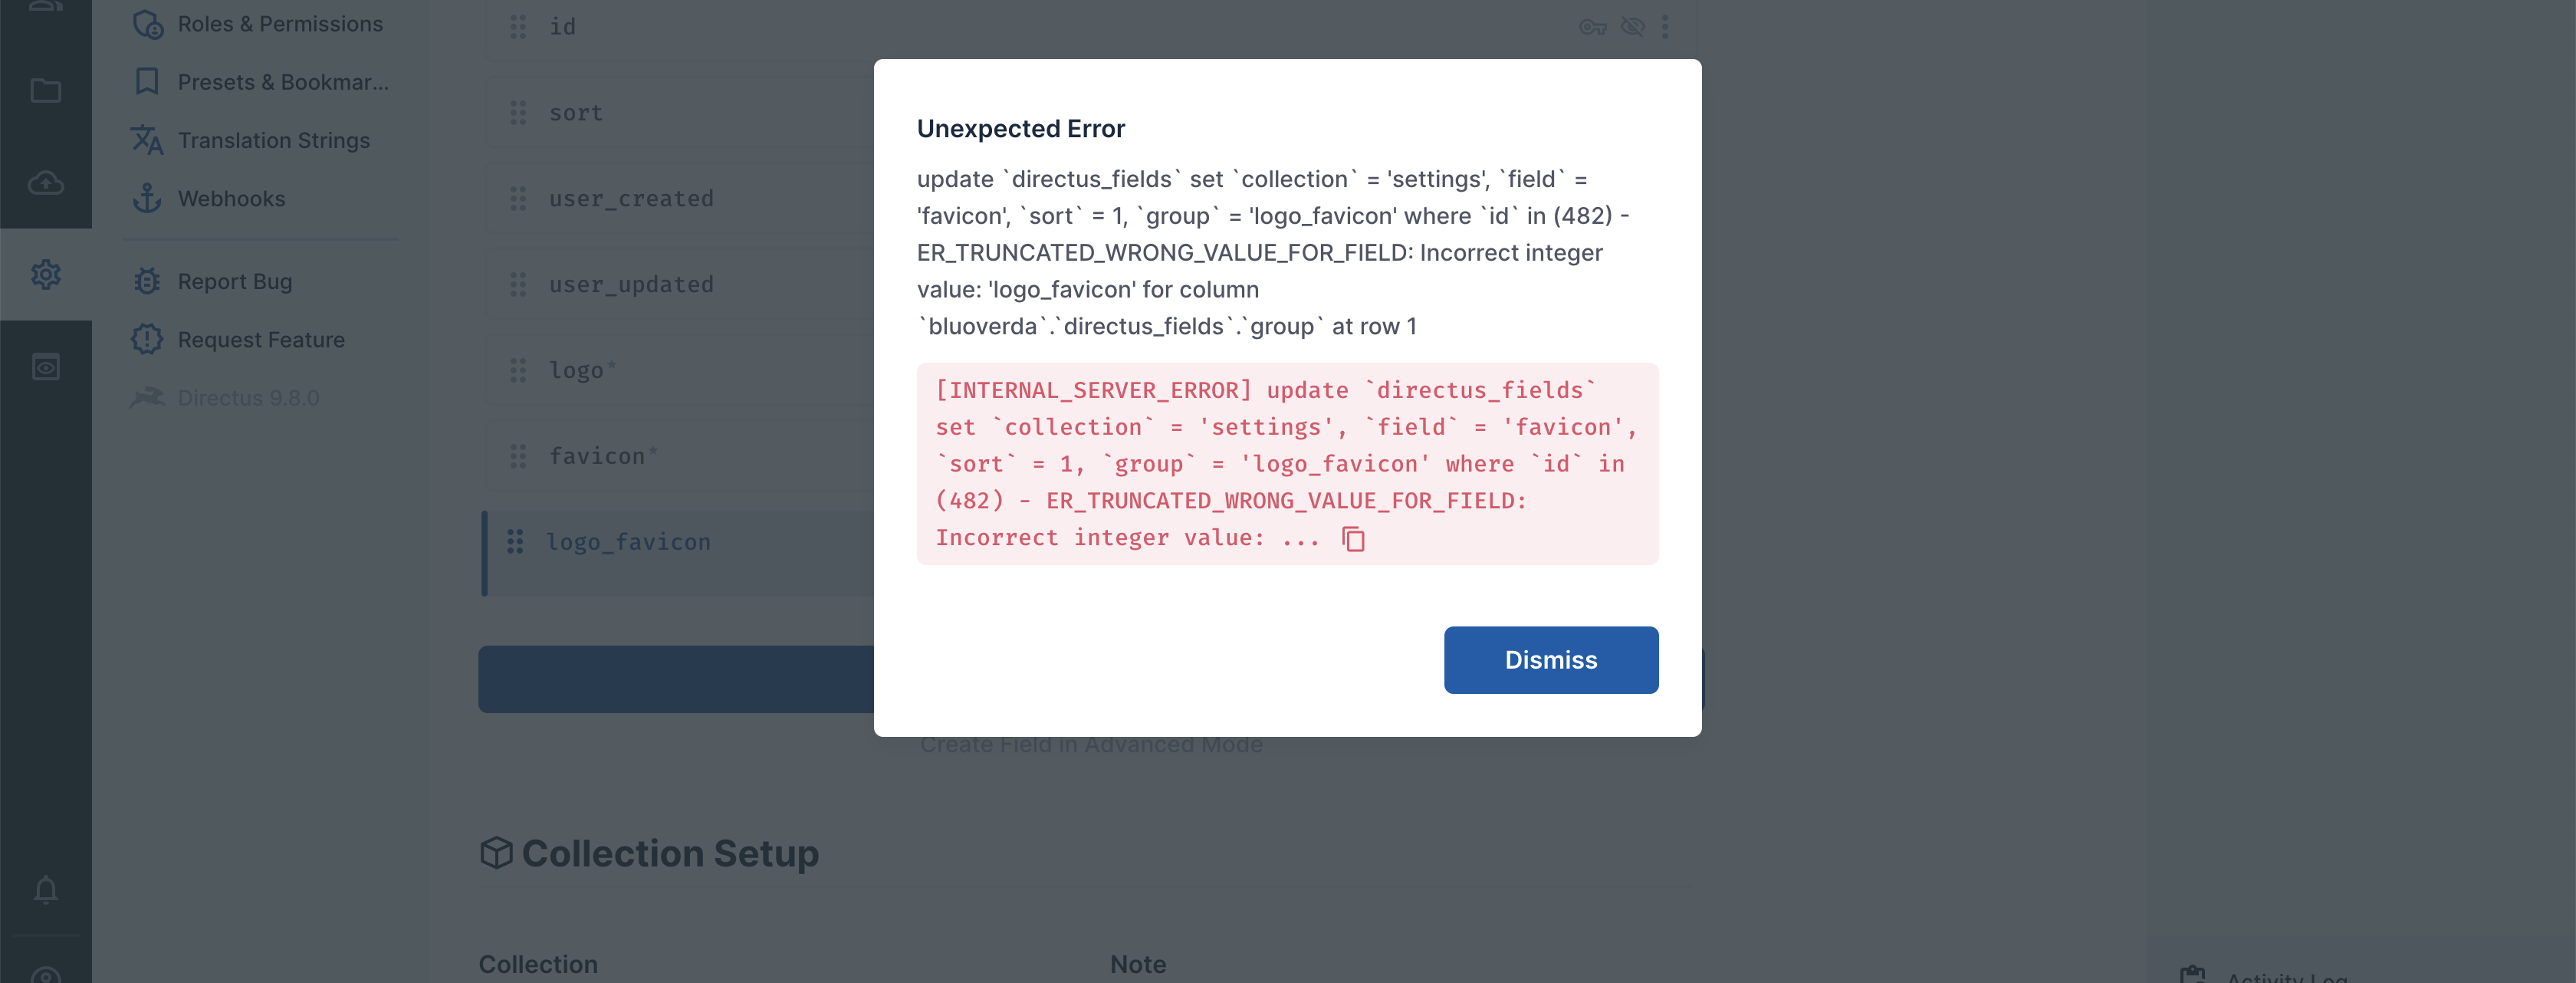
Task: Open the Insights module icon below Settings
Action: click(x=46, y=365)
